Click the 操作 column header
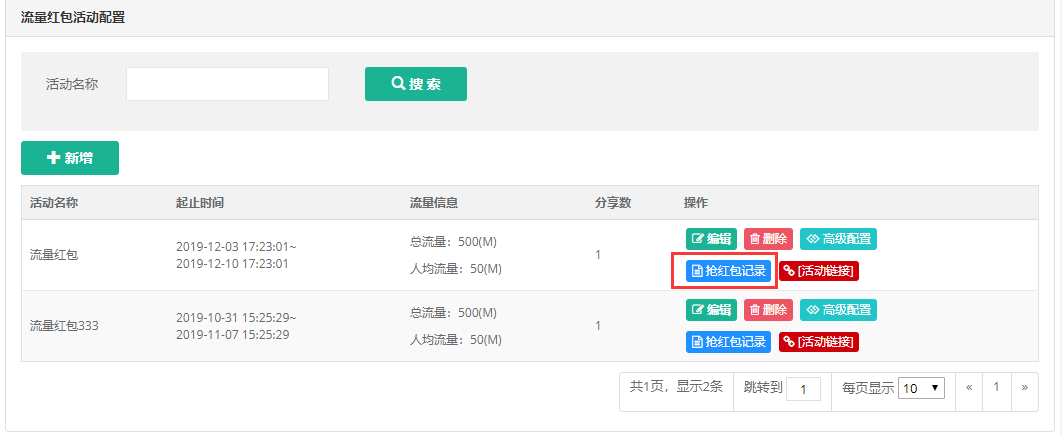 [696, 203]
